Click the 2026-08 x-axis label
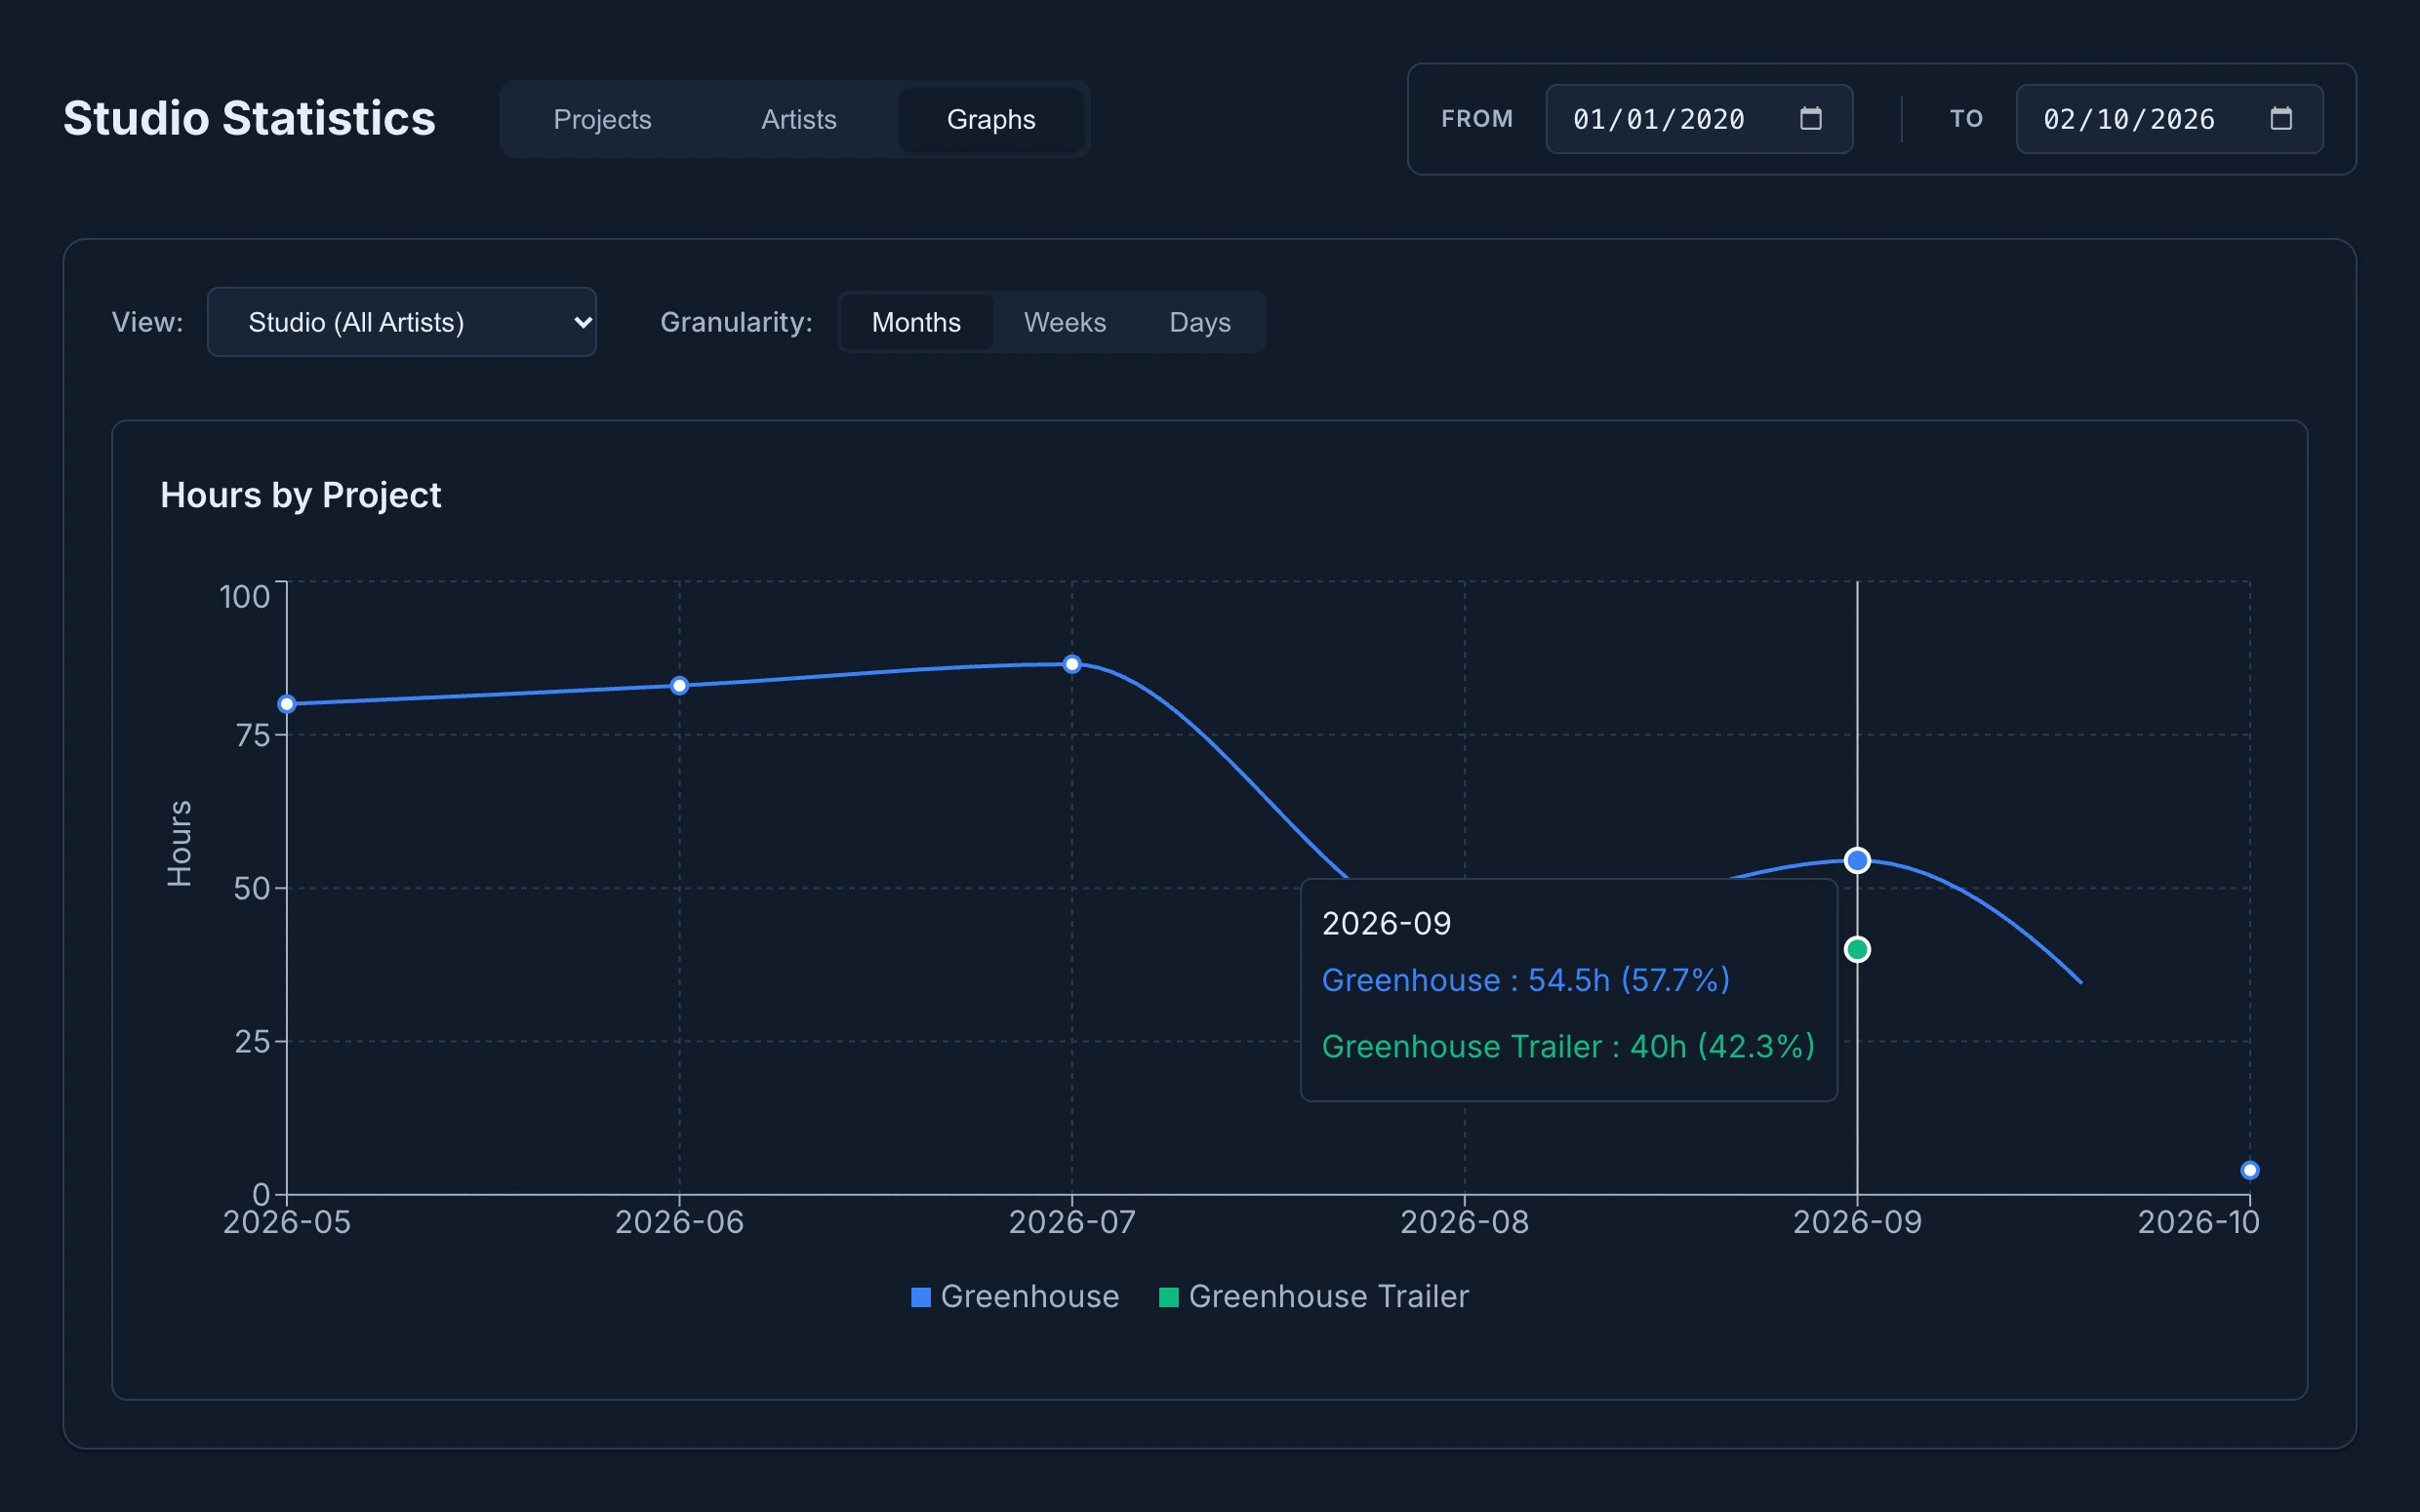Screen dimensions: 2420x1512 (1464, 1222)
